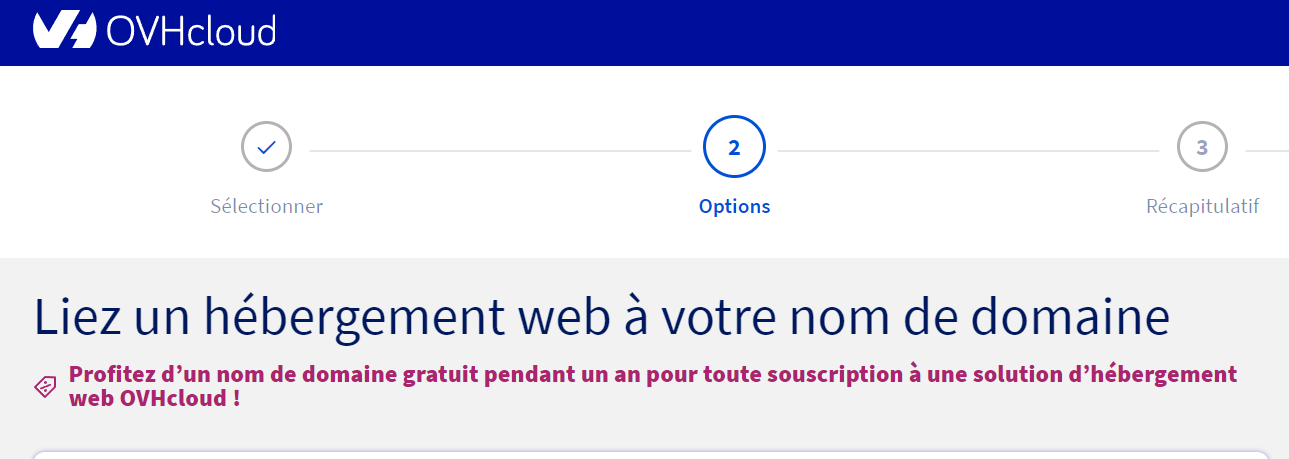Click the OVHcloud logo mark icon
This screenshot has width=1289, height=459.
(66, 31)
